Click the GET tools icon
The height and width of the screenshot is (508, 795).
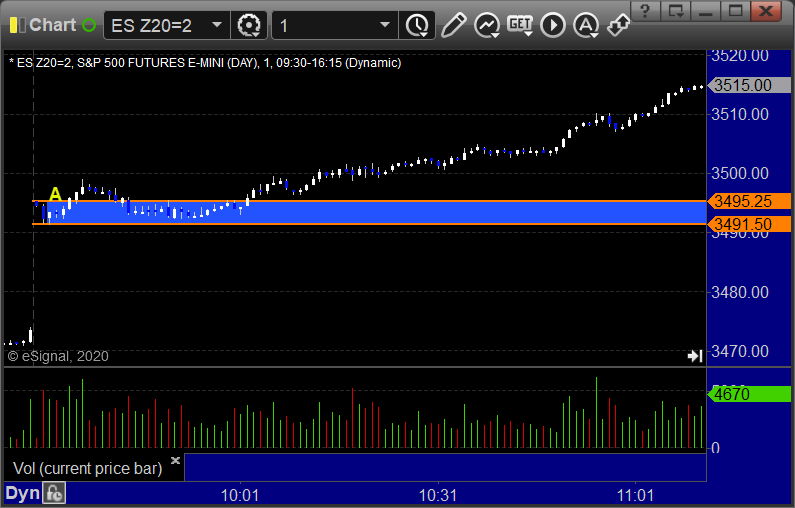click(520, 25)
